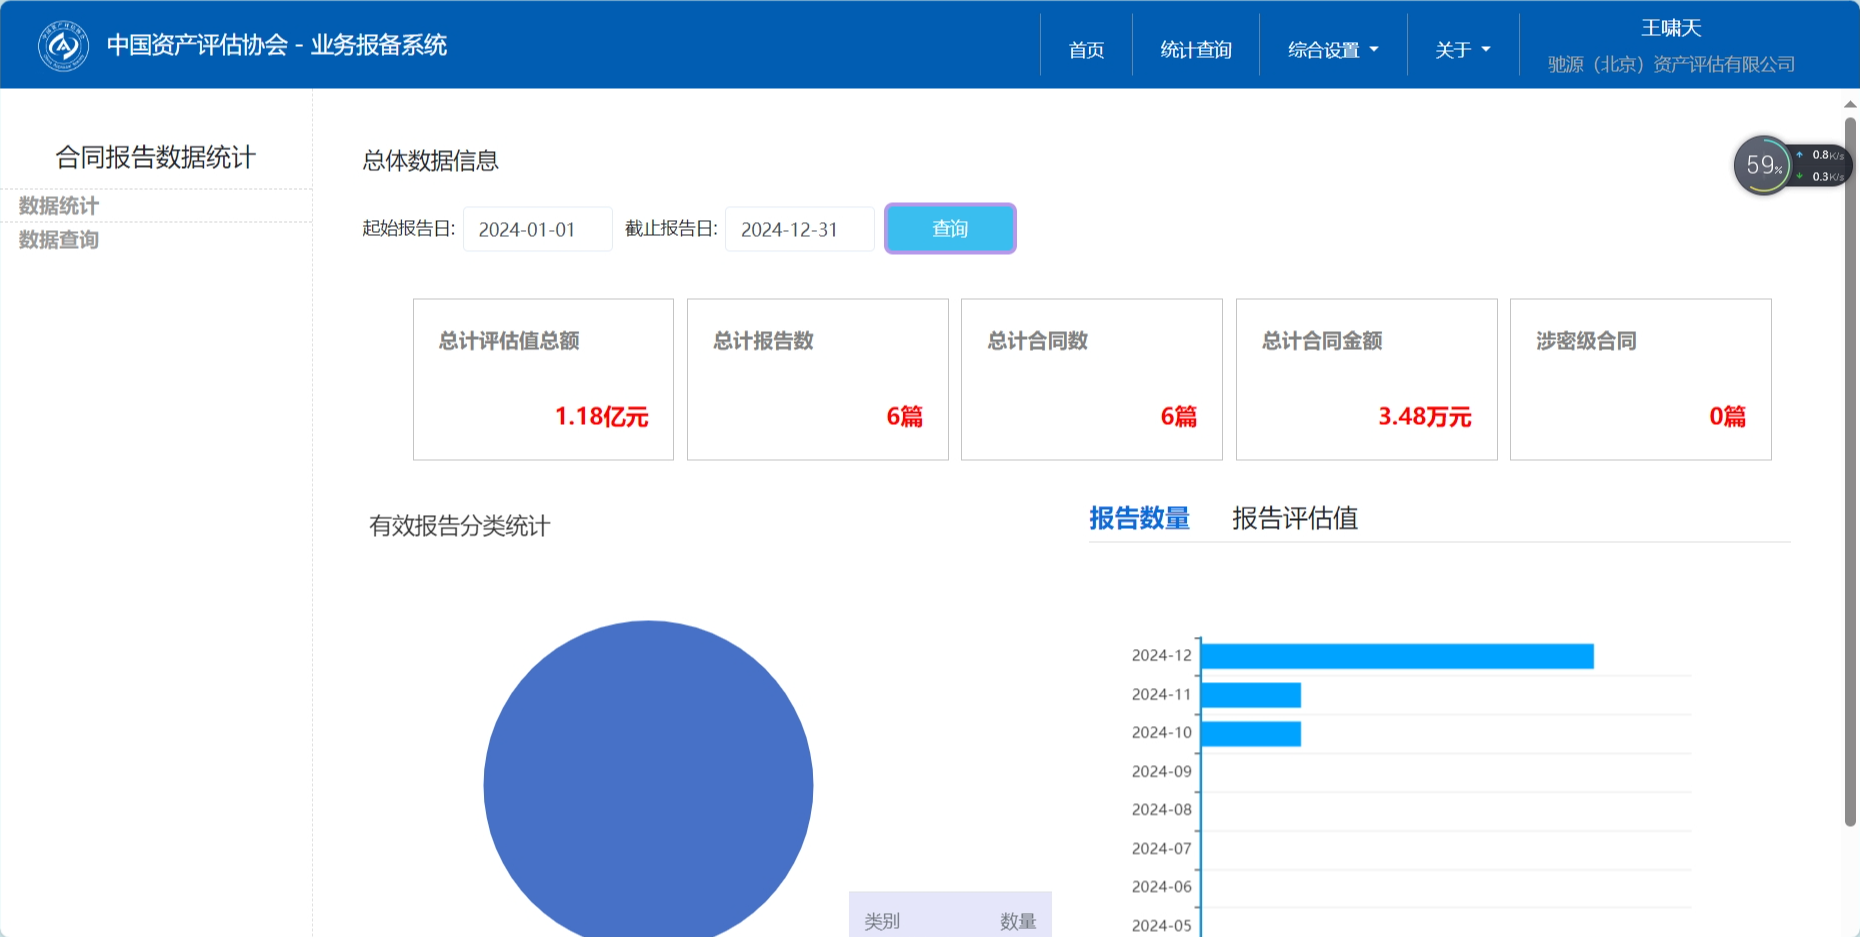Select 数据查询 in the sidebar
The width and height of the screenshot is (1860, 937).
click(x=59, y=240)
